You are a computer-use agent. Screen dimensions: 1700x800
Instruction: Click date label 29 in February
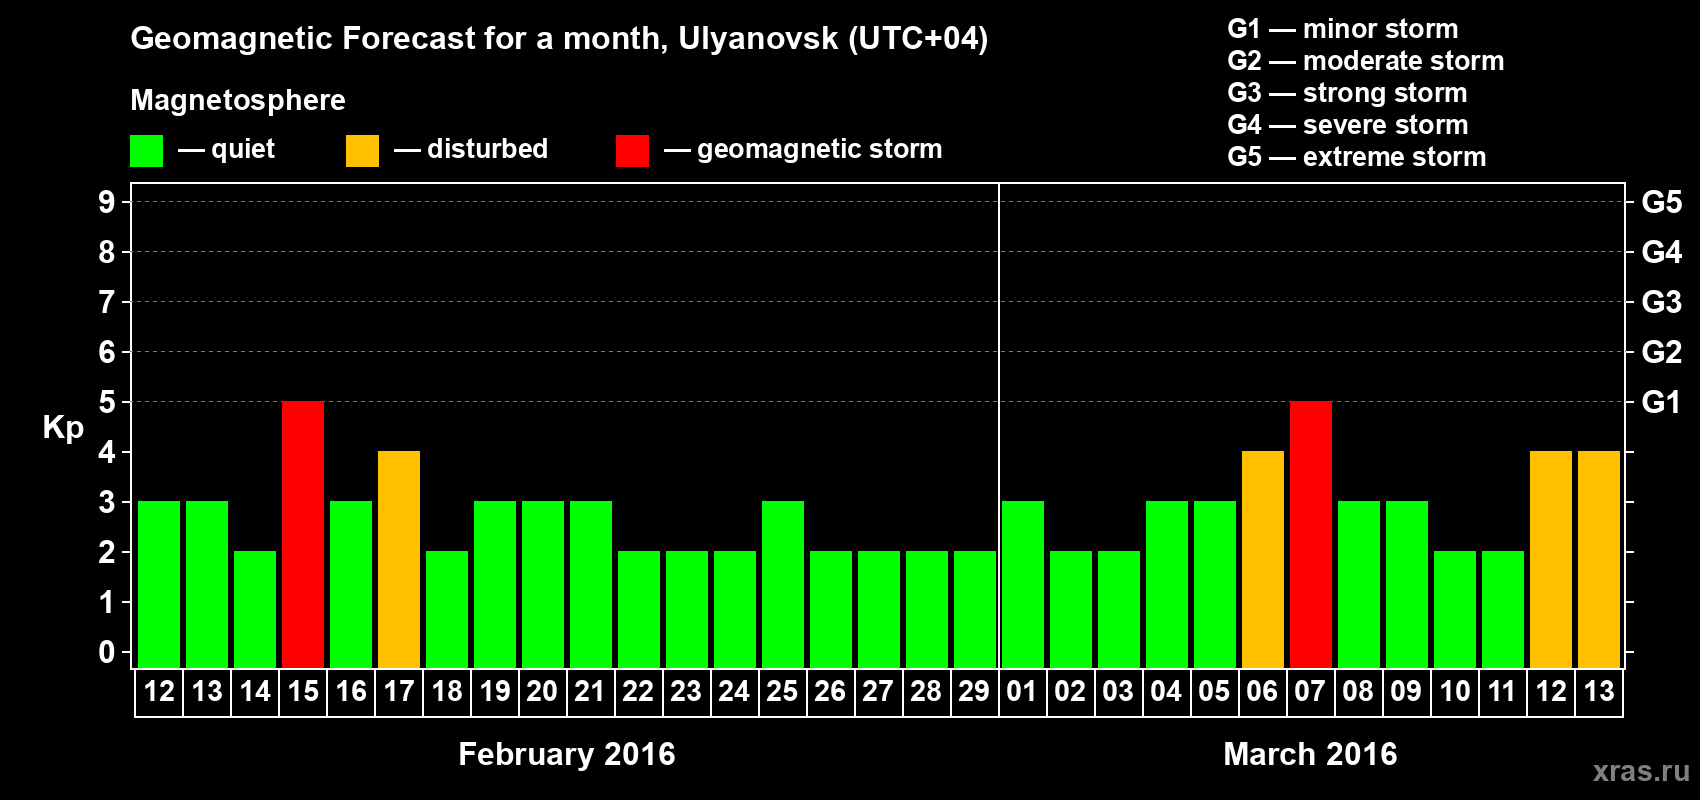975,692
